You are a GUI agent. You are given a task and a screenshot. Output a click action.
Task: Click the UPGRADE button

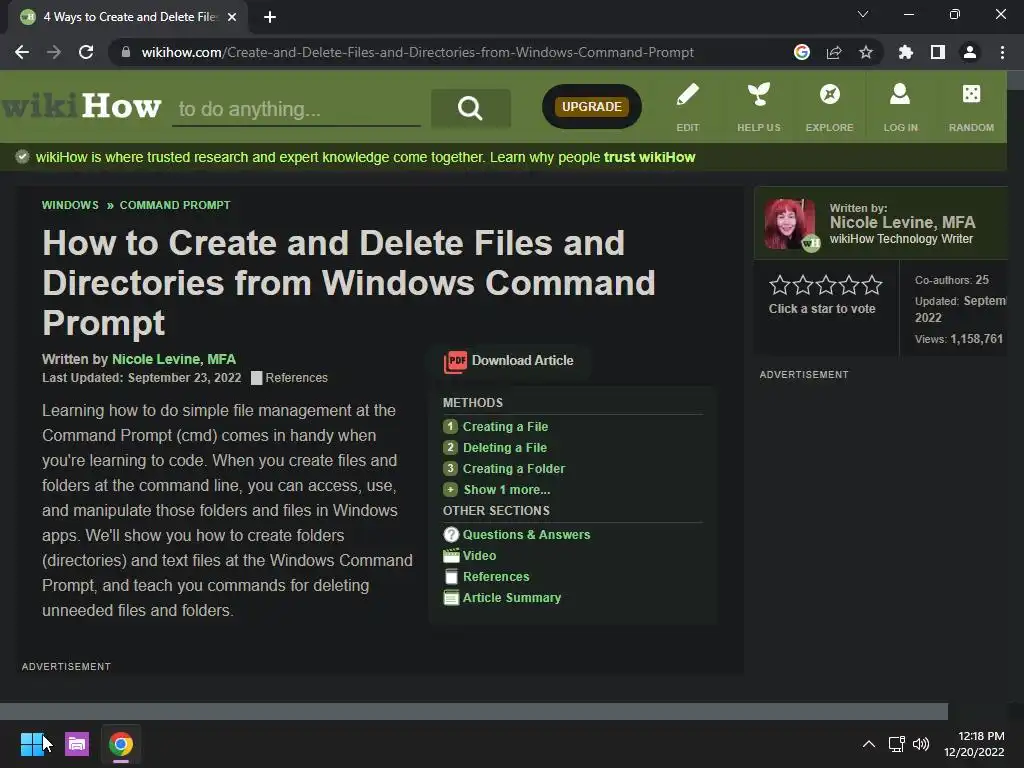tap(592, 106)
